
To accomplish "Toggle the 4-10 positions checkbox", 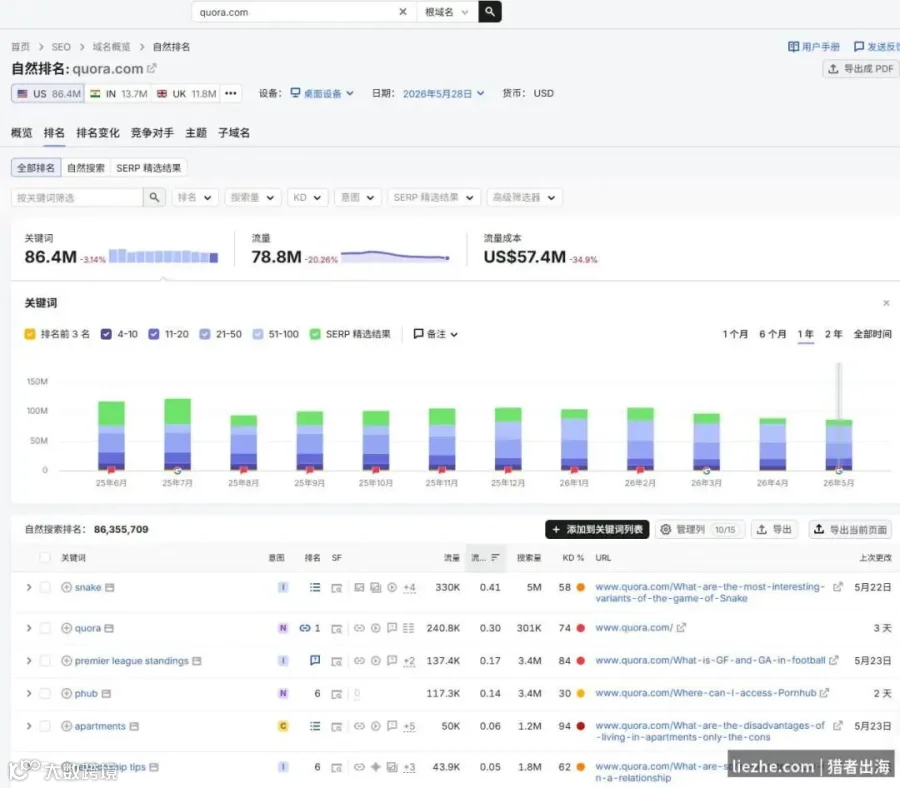I will coord(106,334).
